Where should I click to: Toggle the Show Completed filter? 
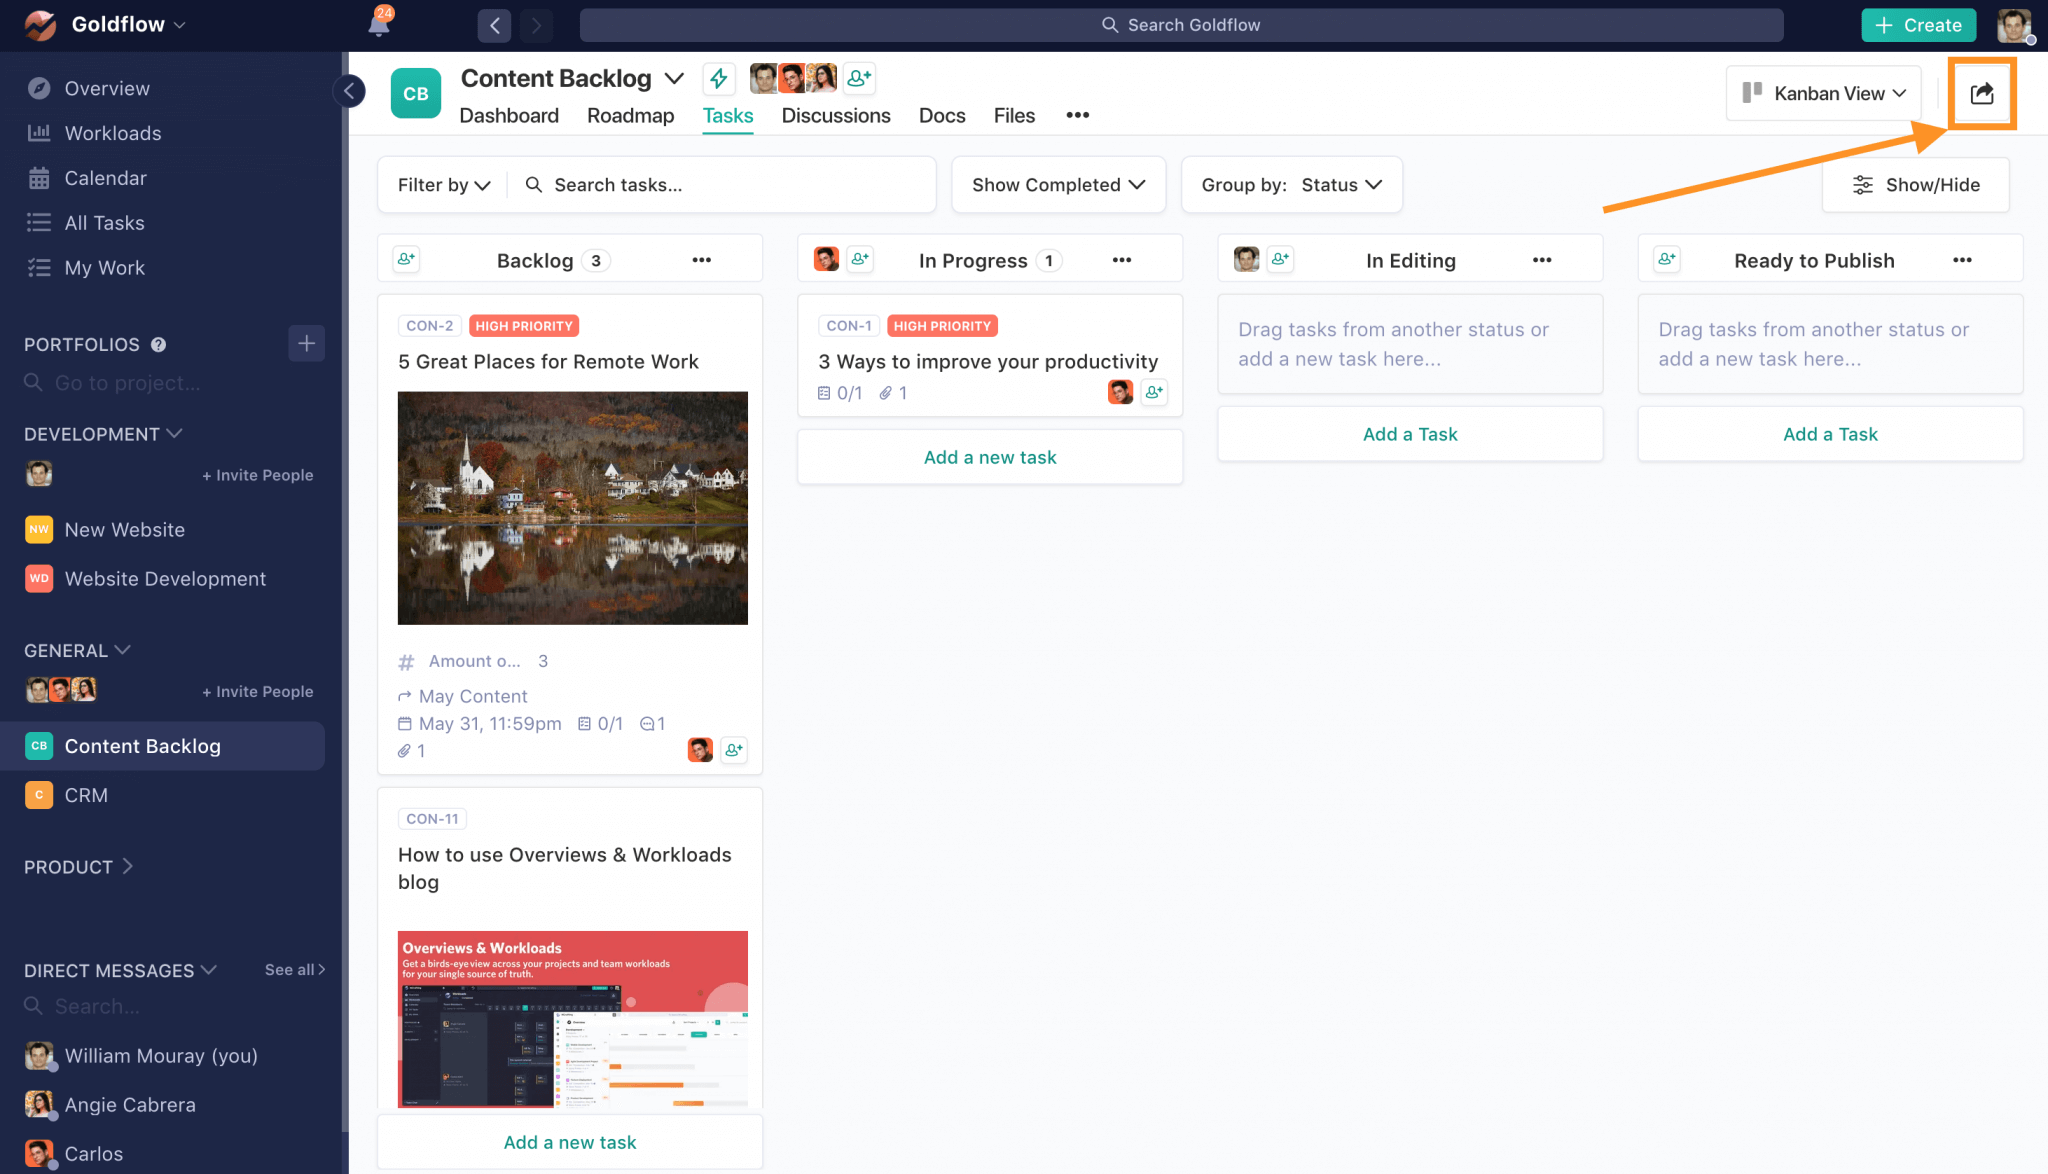(1057, 184)
